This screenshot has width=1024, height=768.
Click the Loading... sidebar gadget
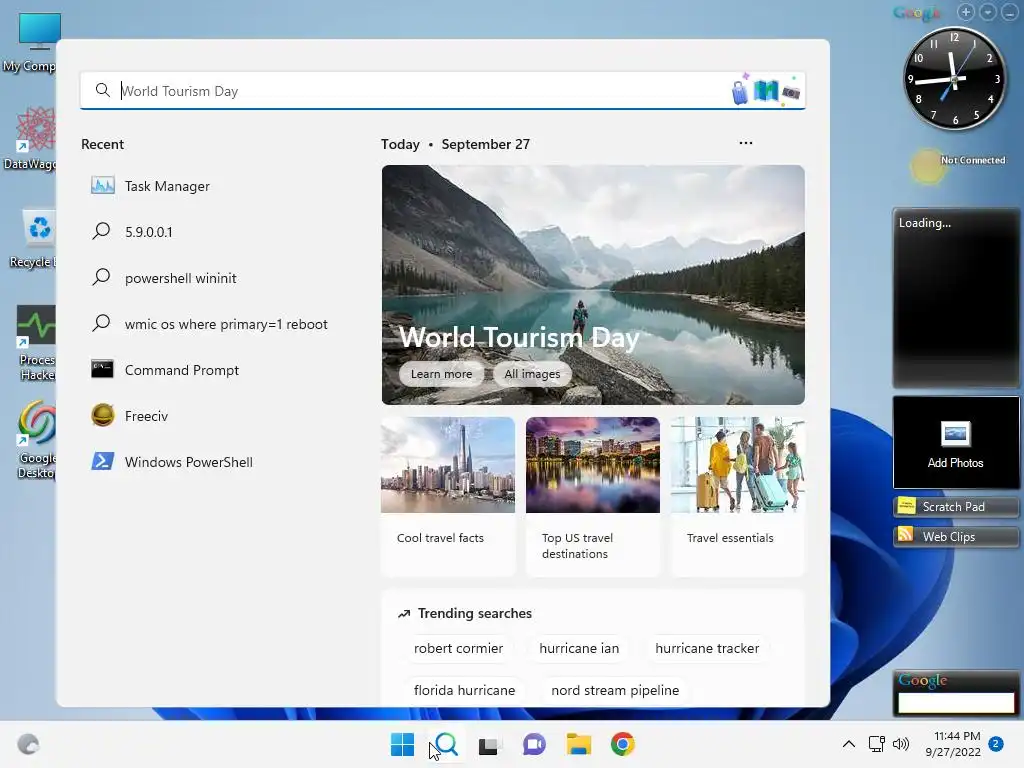[955, 299]
